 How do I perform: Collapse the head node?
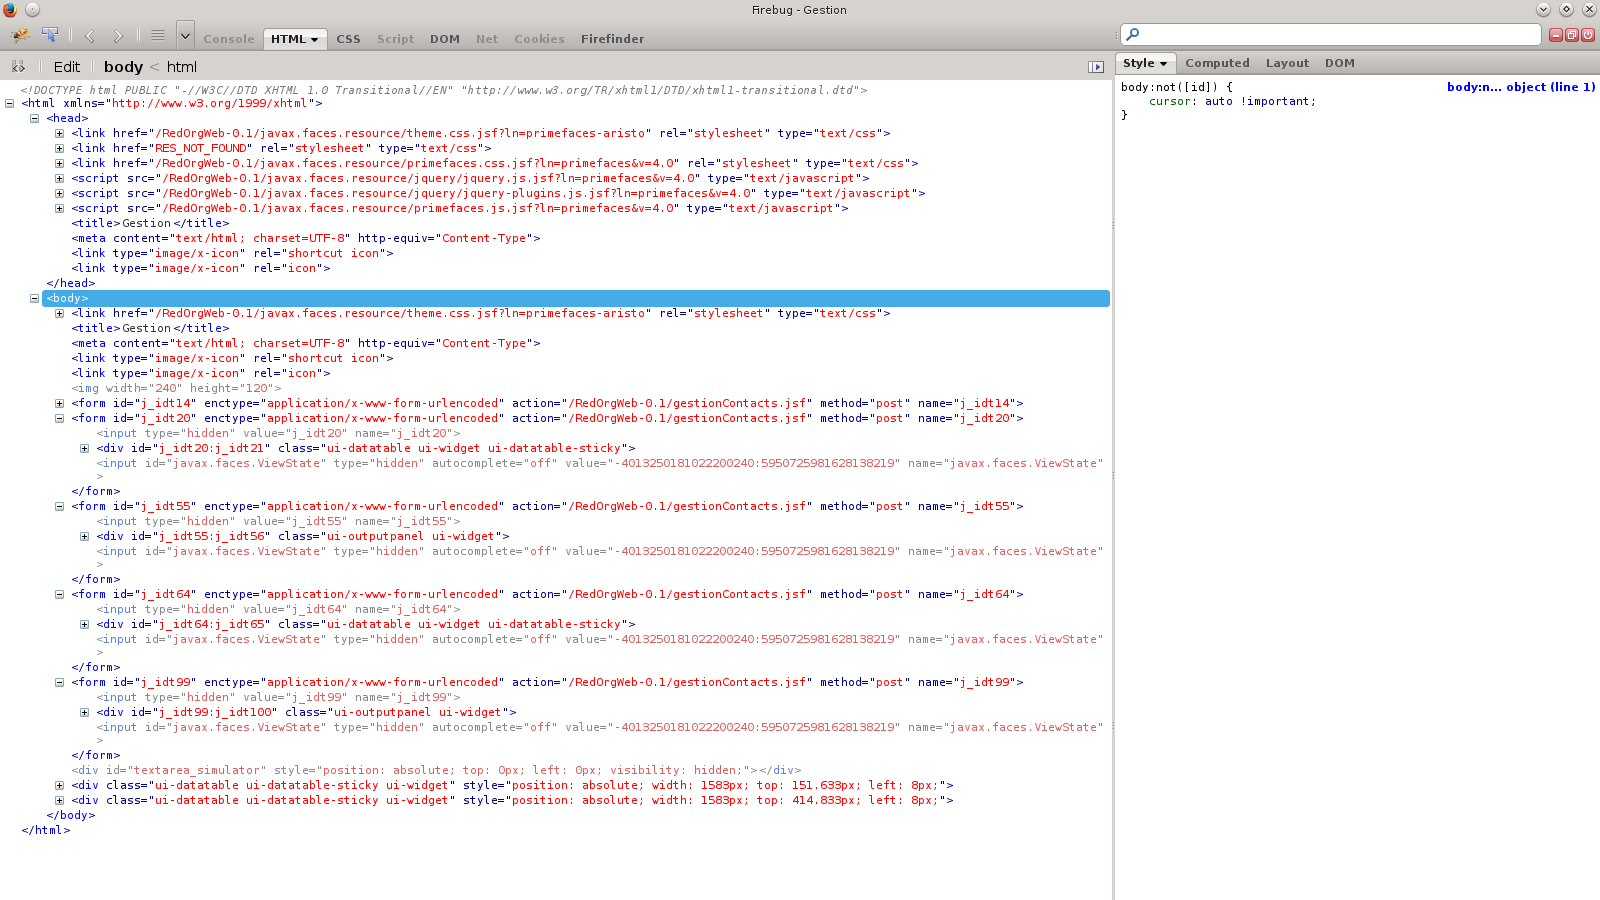34,118
